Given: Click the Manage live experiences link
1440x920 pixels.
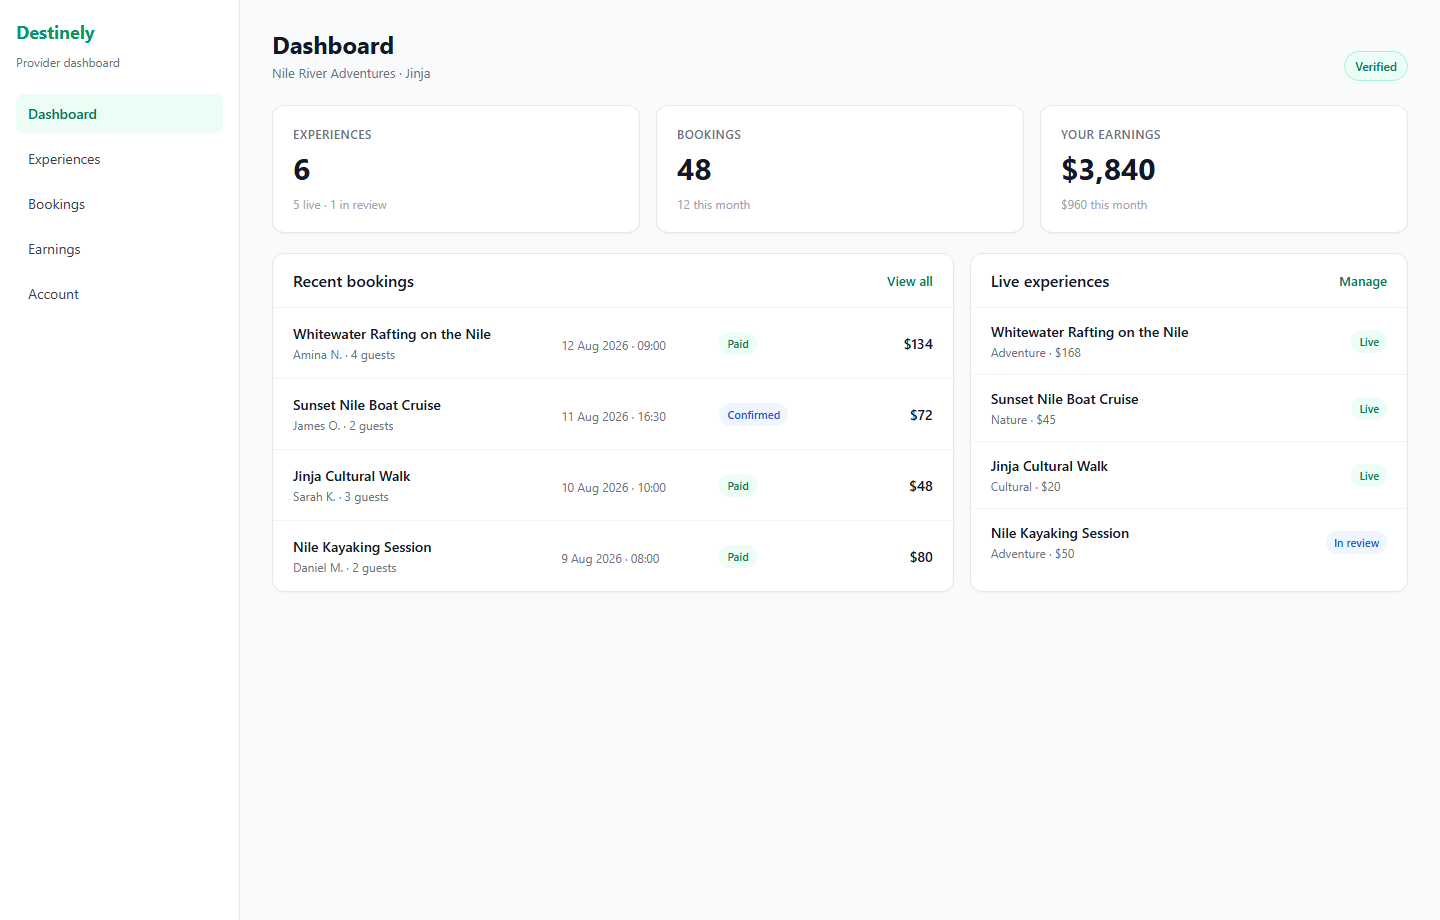Looking at the screenshot, I should tap(1362, 282).
